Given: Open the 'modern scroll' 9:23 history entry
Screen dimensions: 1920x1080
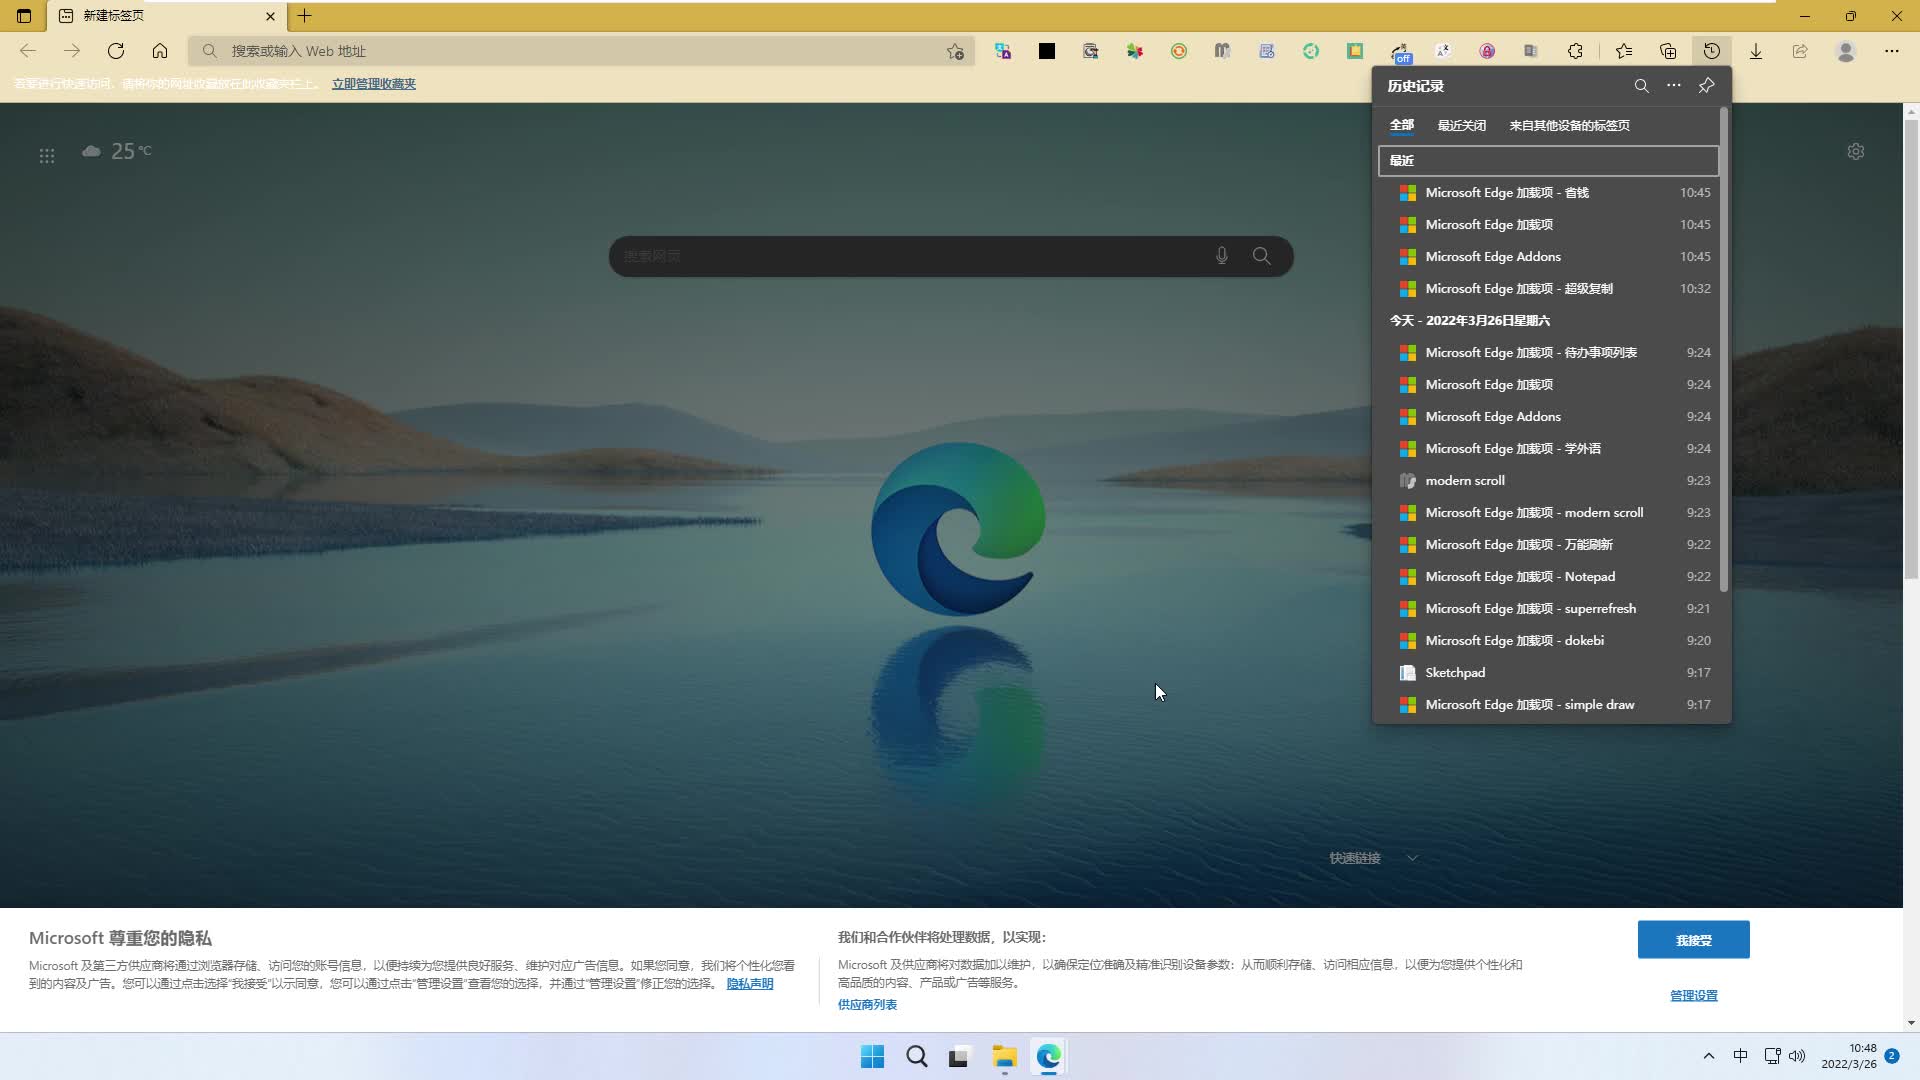Looking at the screenshot, I should click(x=1549, y=481).
